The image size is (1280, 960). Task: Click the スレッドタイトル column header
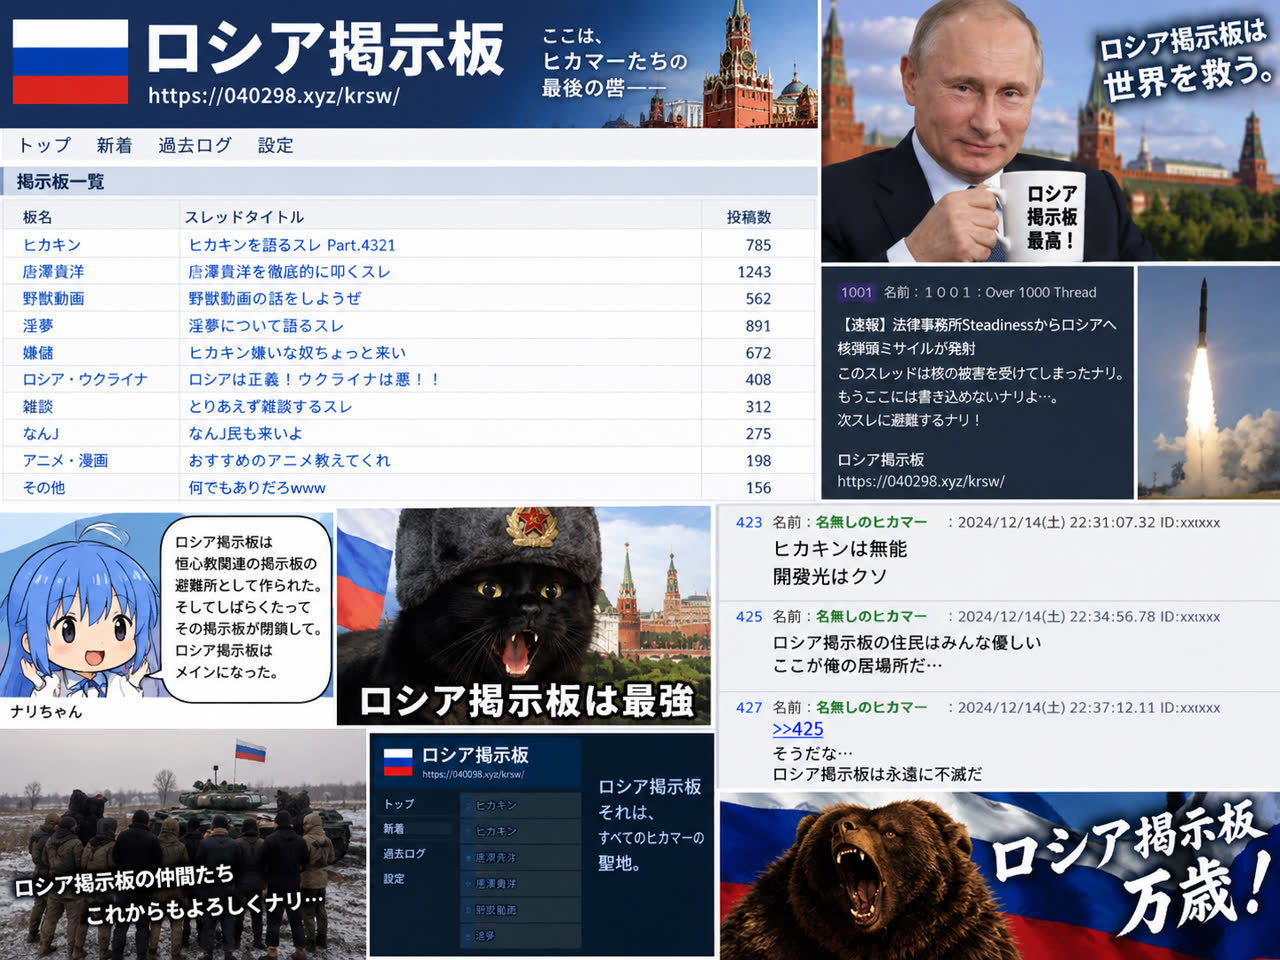click(x=244, y=217)
